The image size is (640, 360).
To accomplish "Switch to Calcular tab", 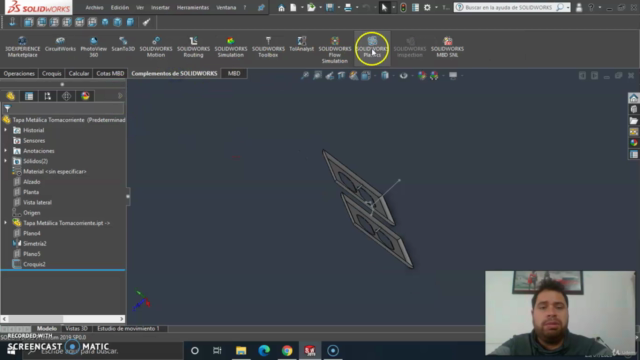I will coord(79,73).
